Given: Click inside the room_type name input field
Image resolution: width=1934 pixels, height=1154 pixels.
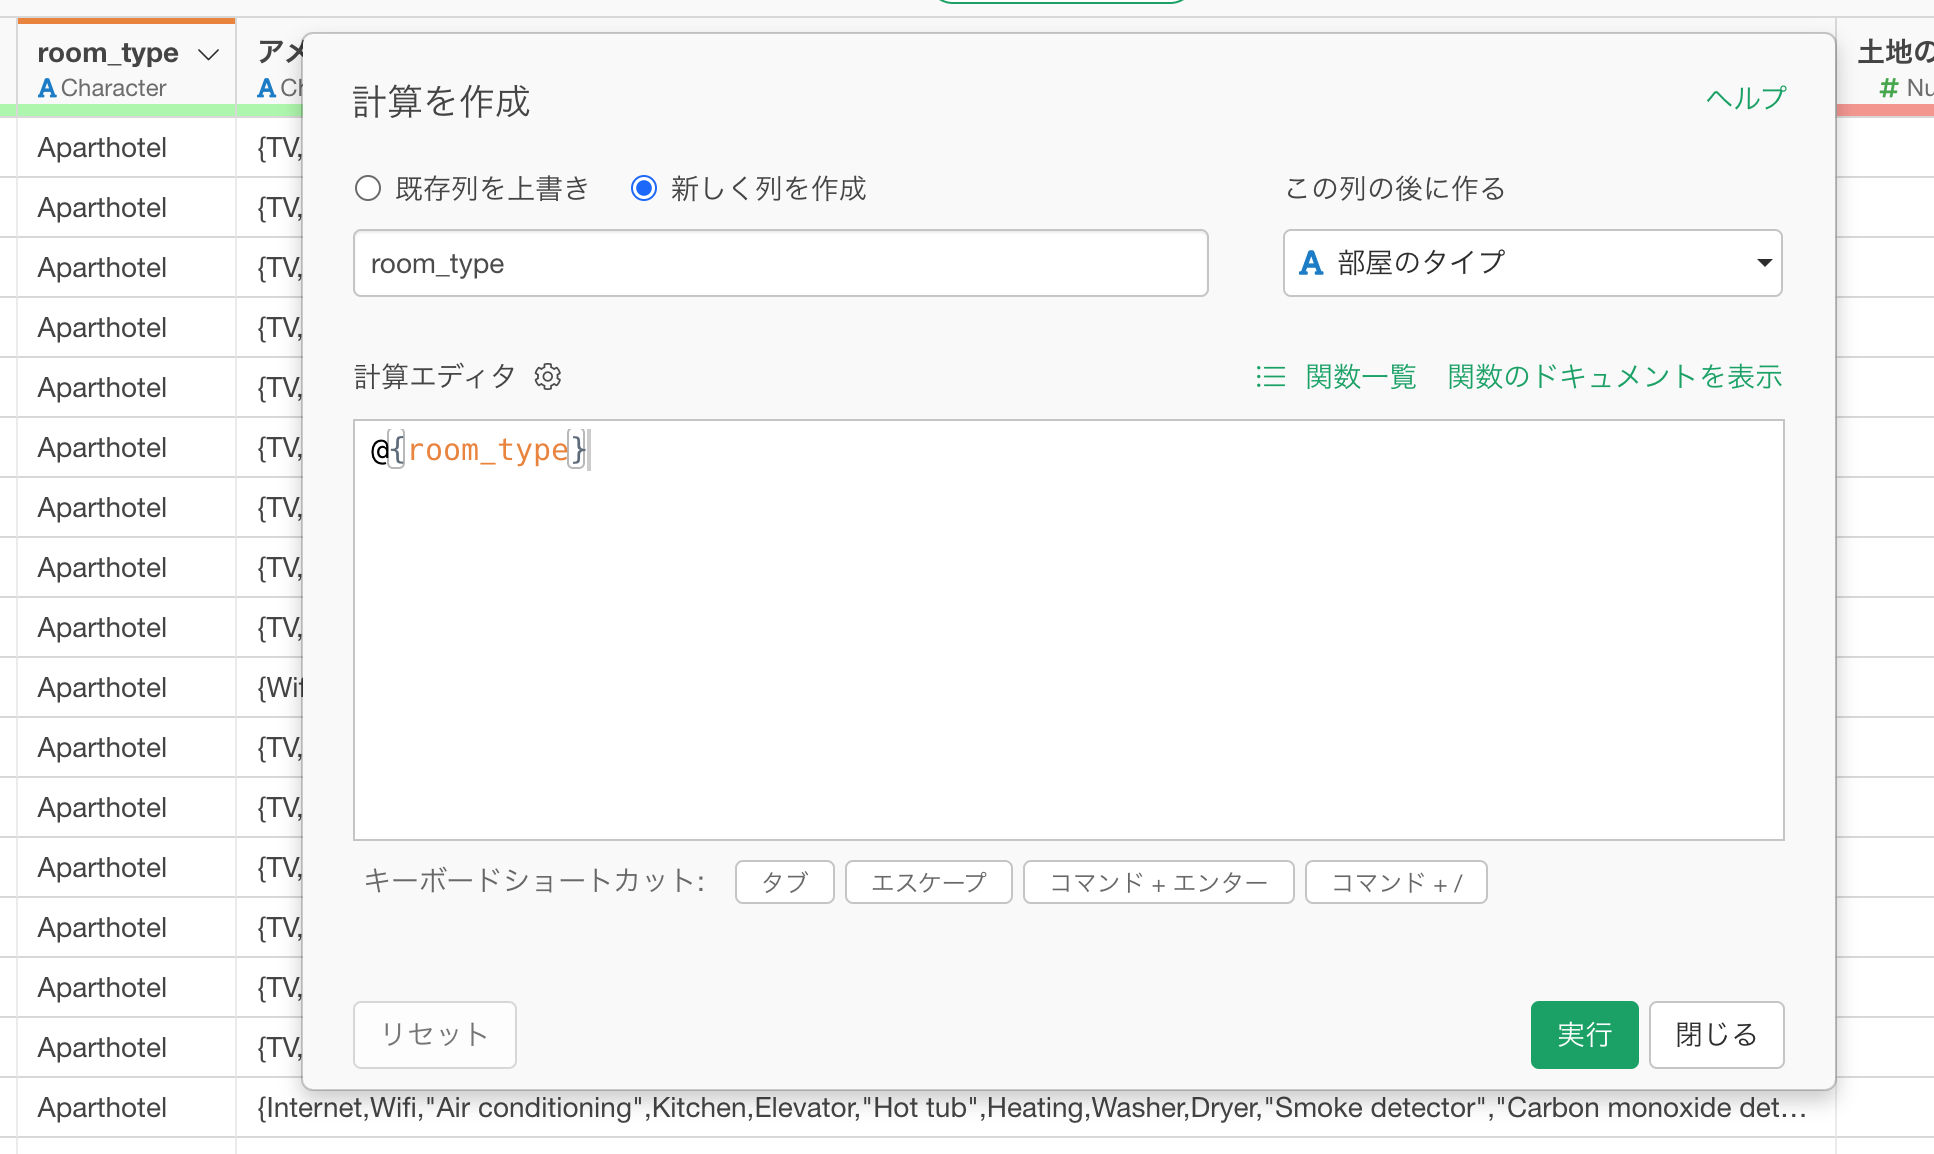Looking at the screenshot, I should (x=780, y=263).
